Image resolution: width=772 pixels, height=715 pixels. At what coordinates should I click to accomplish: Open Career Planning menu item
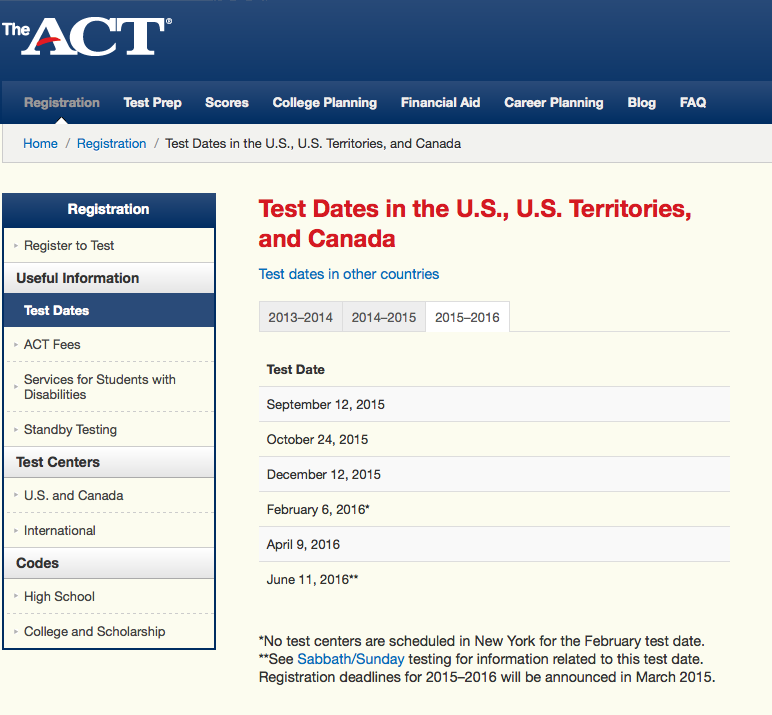[554, 102]
